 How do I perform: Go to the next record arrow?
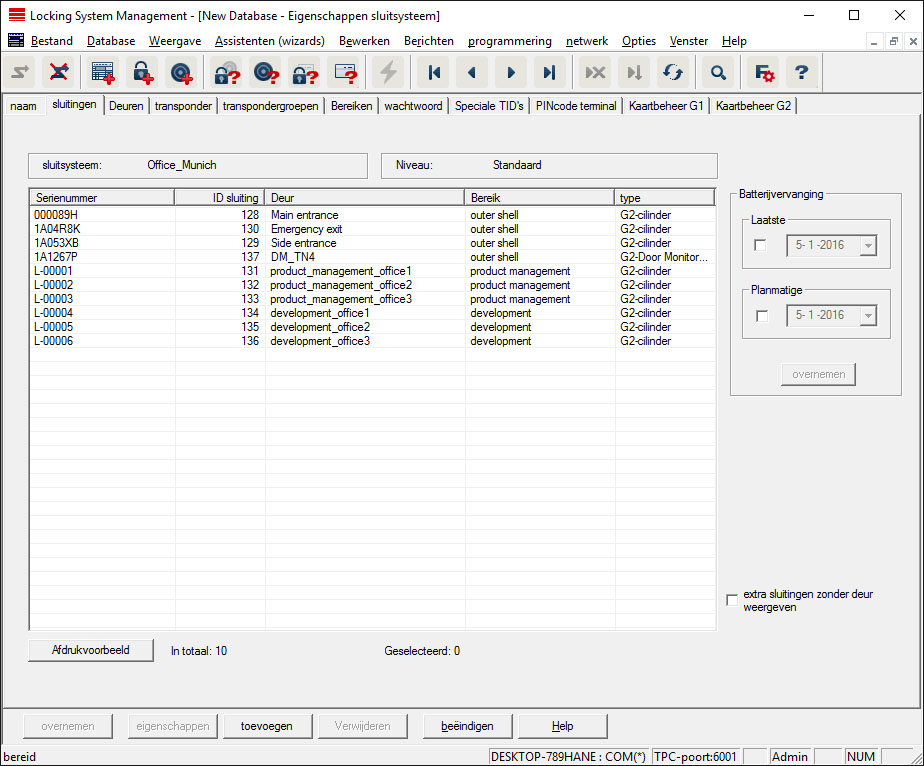pyautogui.click(x=511, y=73)
